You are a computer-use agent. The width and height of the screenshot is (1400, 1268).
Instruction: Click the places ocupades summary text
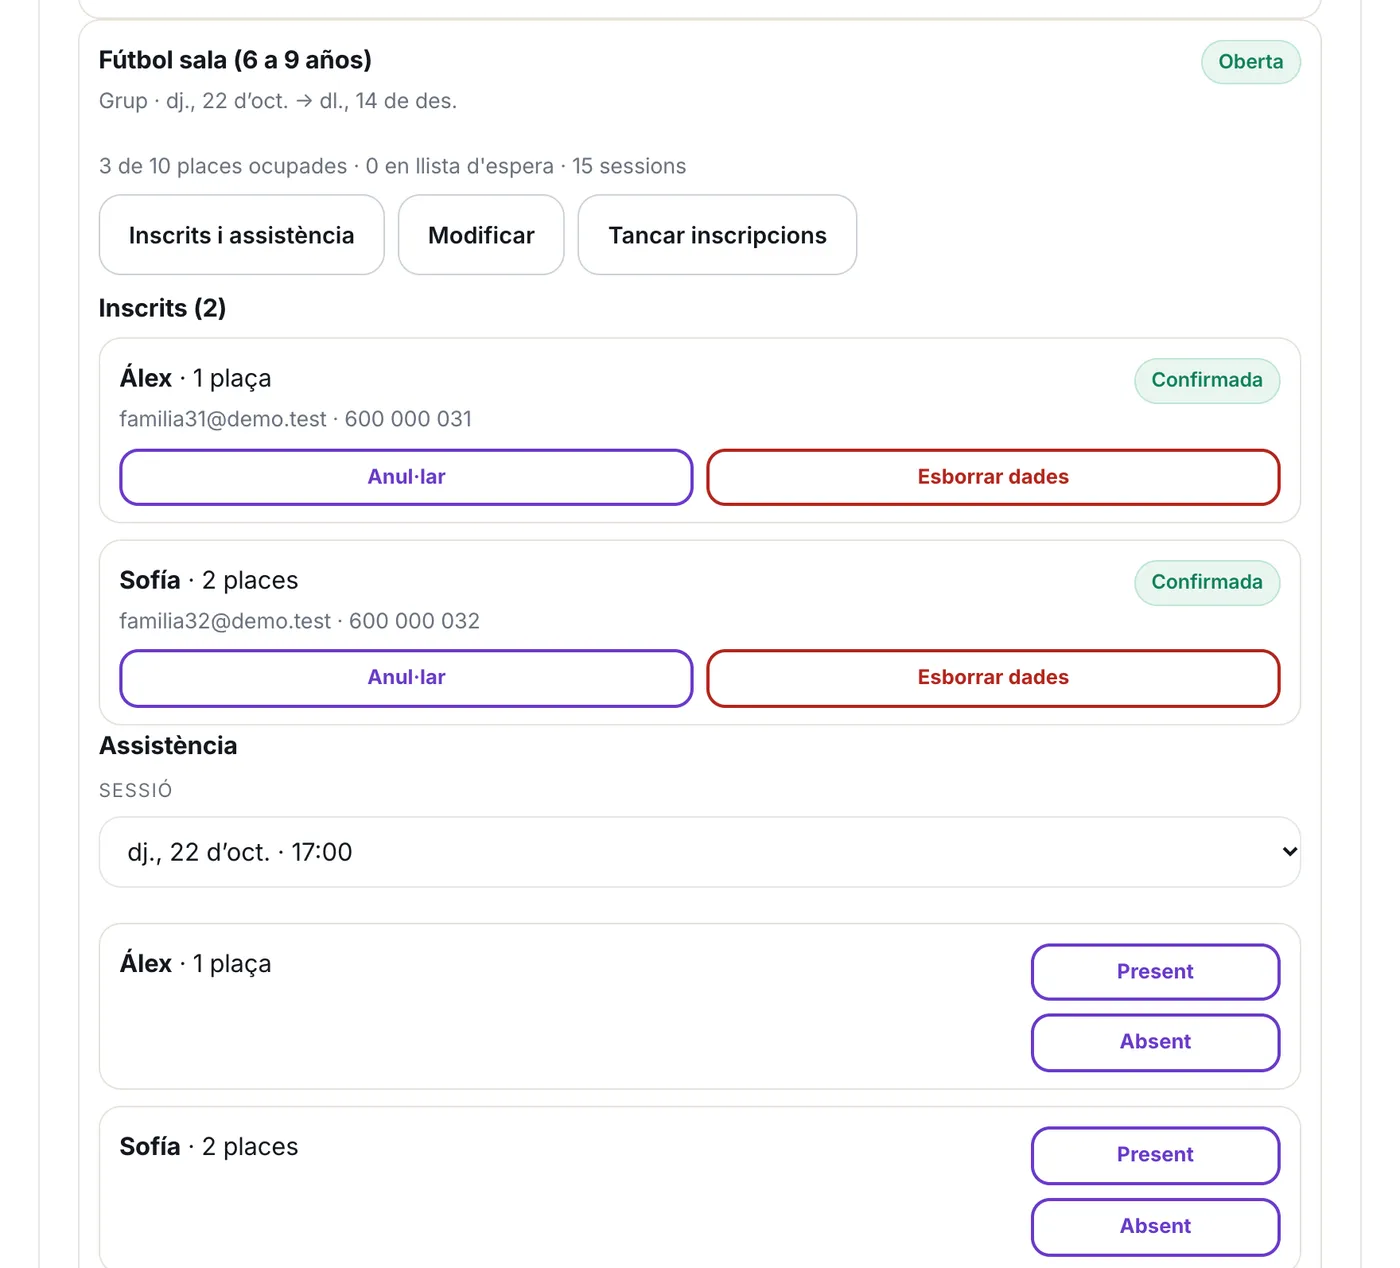tap(392, 166)
